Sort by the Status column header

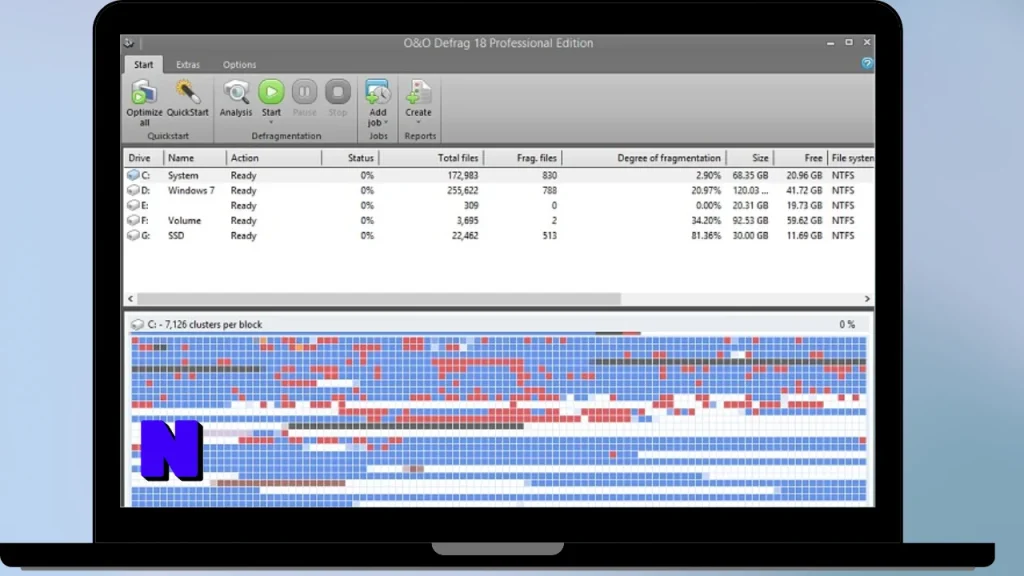[x=351, y=158]
